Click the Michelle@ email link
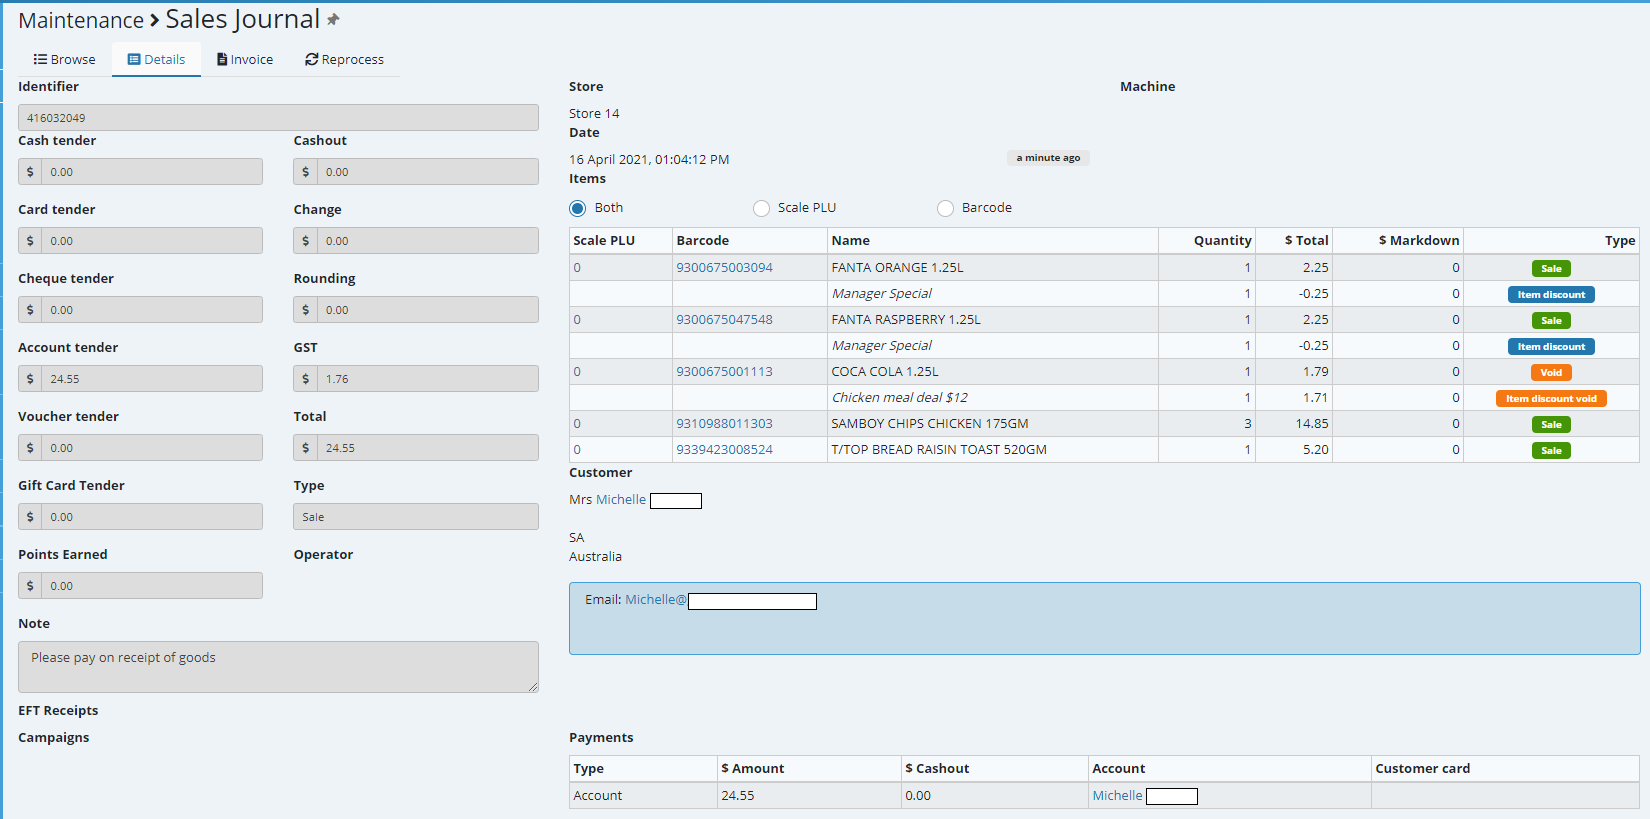Screen dimensions: 1650x819 (656, 600)
